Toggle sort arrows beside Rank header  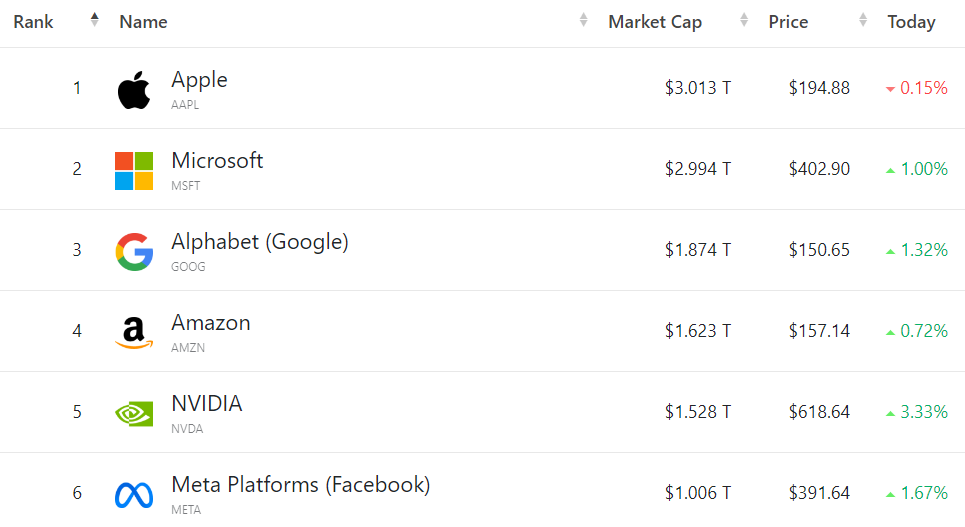coord(94,20)
